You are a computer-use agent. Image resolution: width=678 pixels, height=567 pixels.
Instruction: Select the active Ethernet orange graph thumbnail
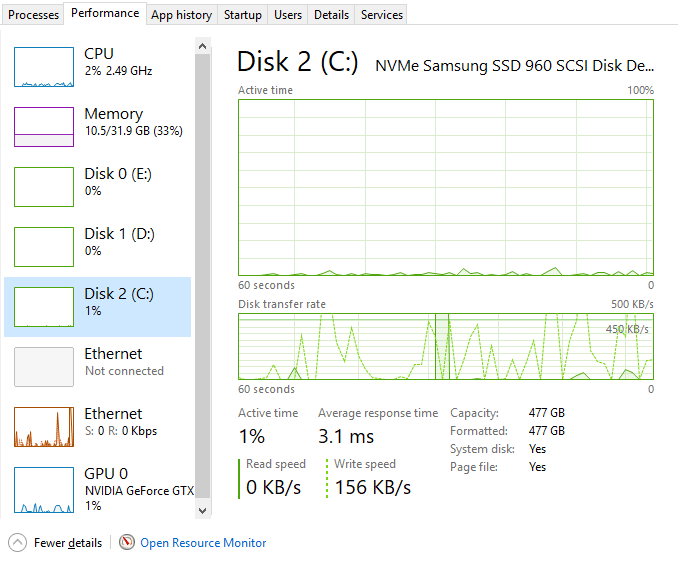(x=43, y=427)
